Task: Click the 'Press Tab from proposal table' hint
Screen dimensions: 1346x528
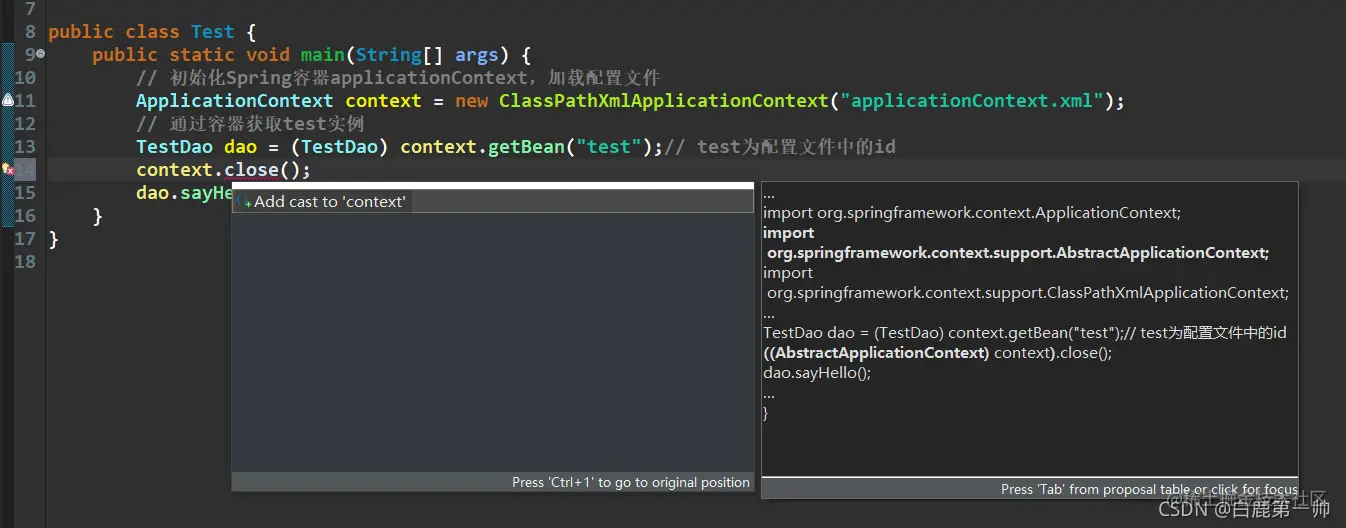Action: pyautogui.click(x=1149, y=489)
